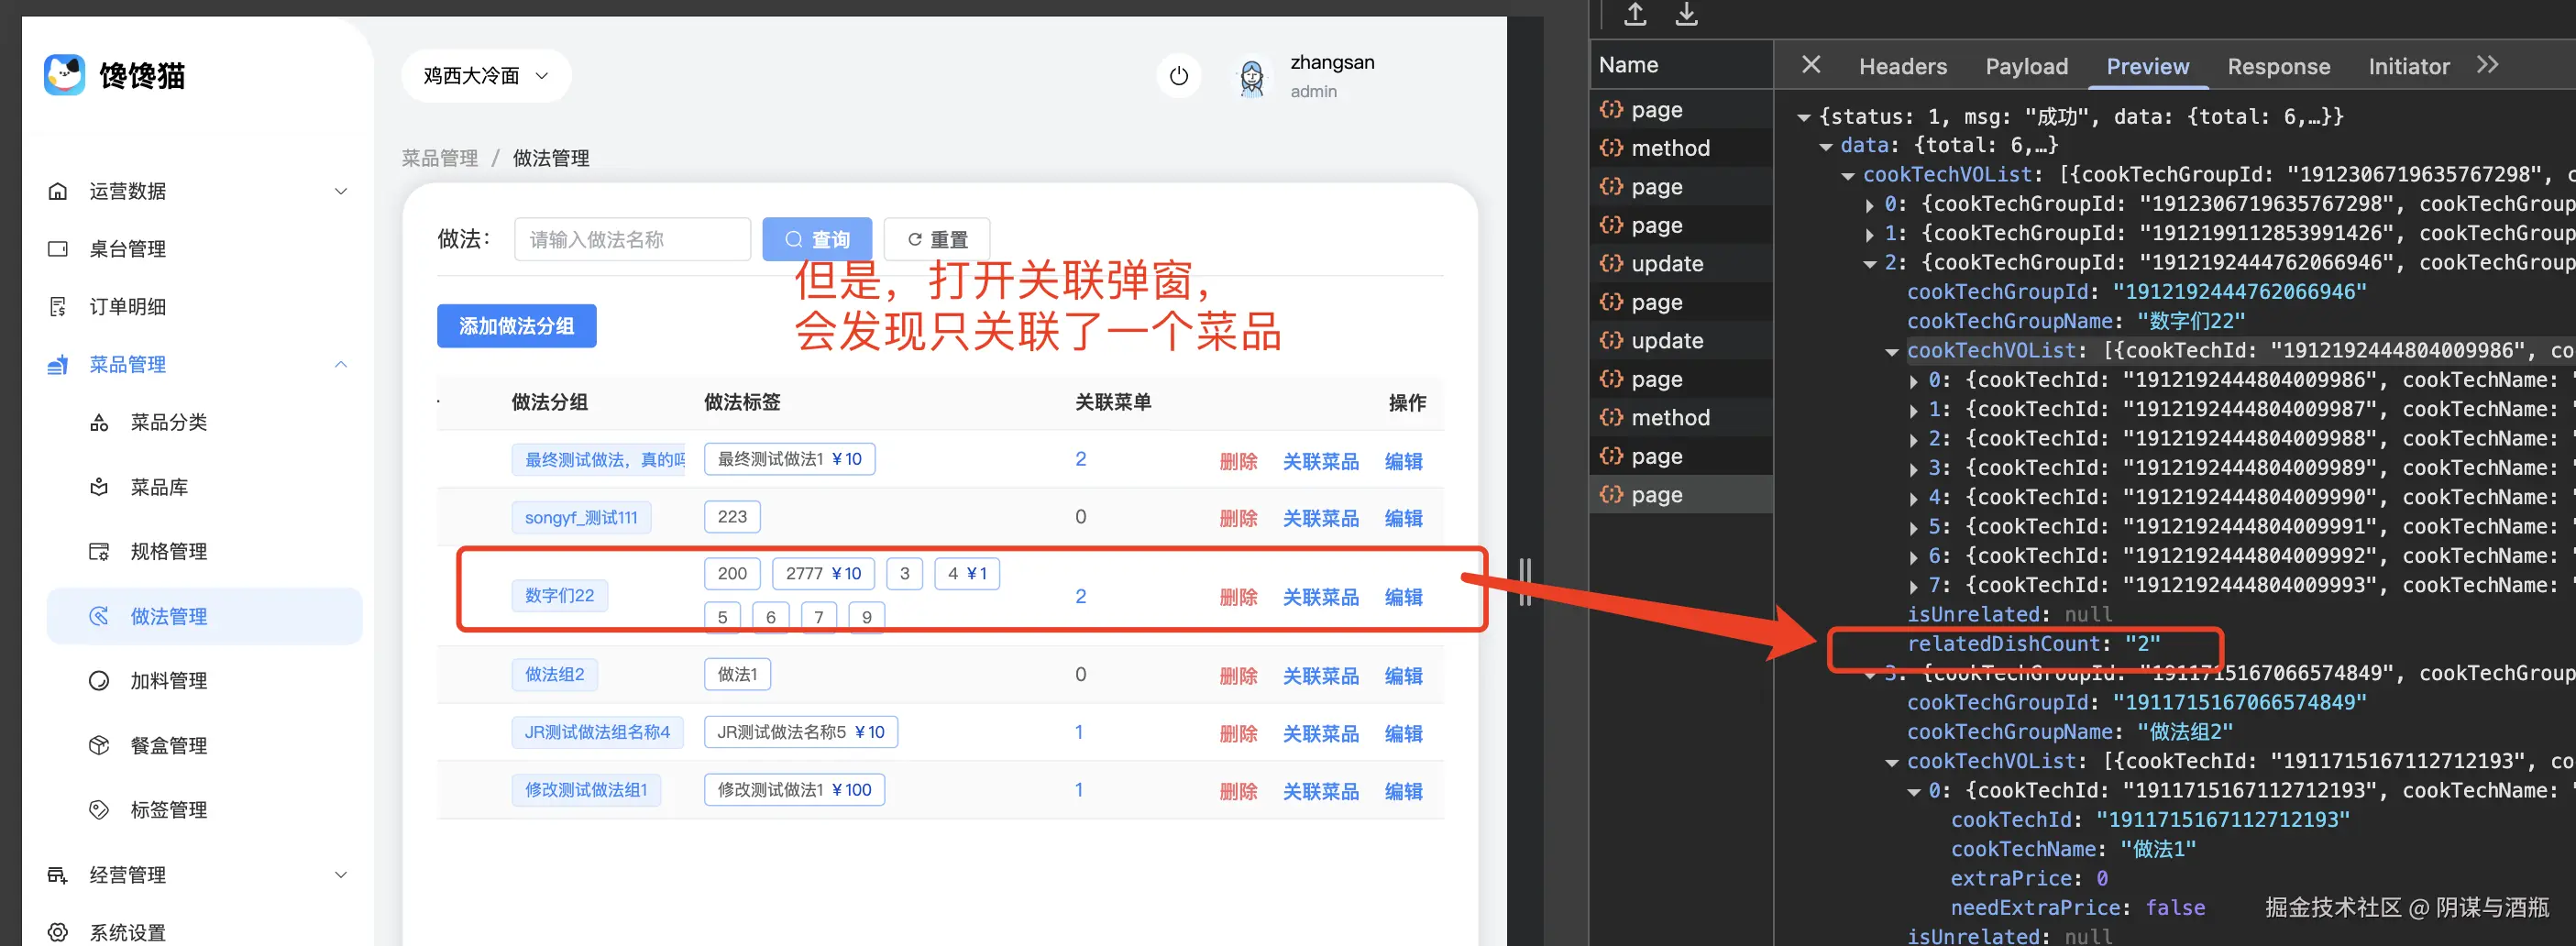Click the 223 tag in songyf row
The width and height of the screenshot is (2576, 946).
732,517
